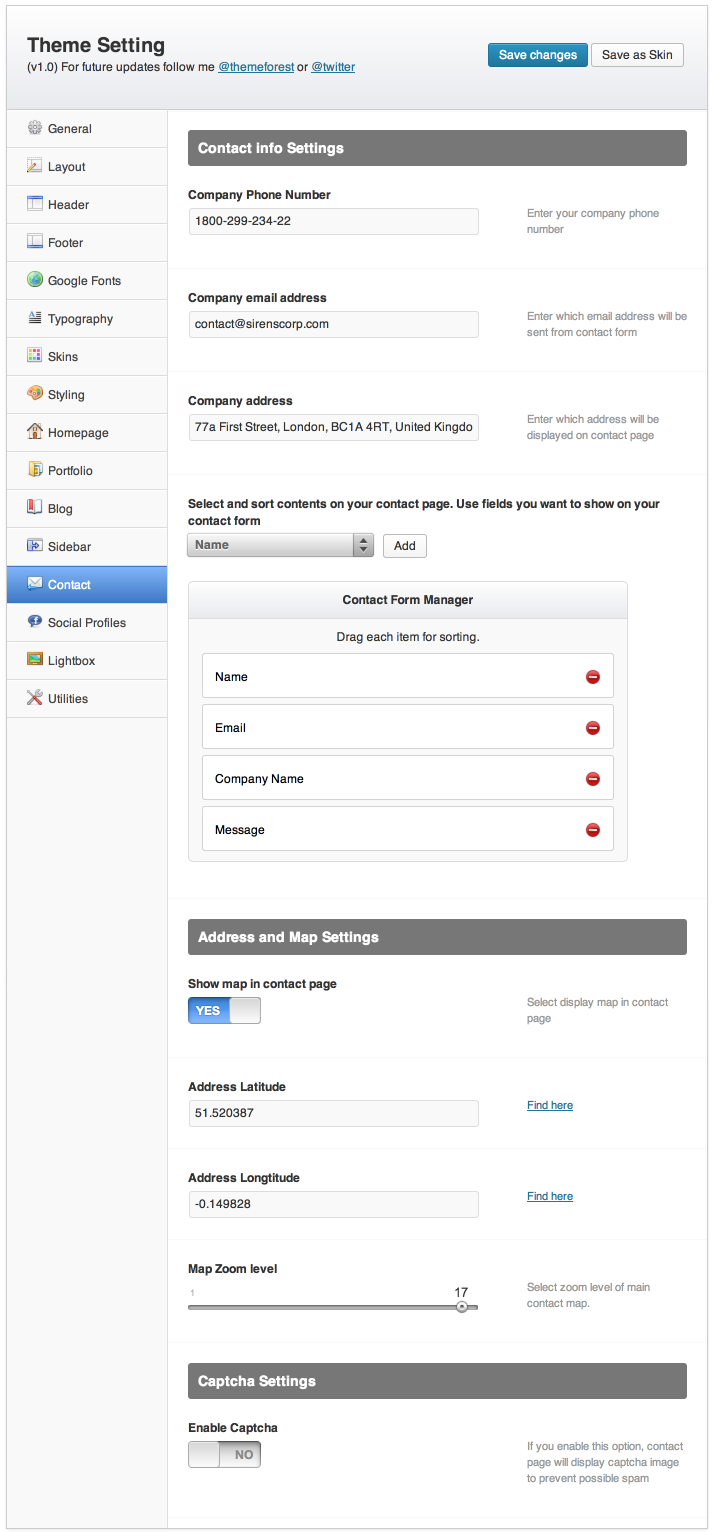The width and height of the screenshot is (715, 1532).
Task: Enable the Captcha toggle switch
Action: click(224, 1454)
